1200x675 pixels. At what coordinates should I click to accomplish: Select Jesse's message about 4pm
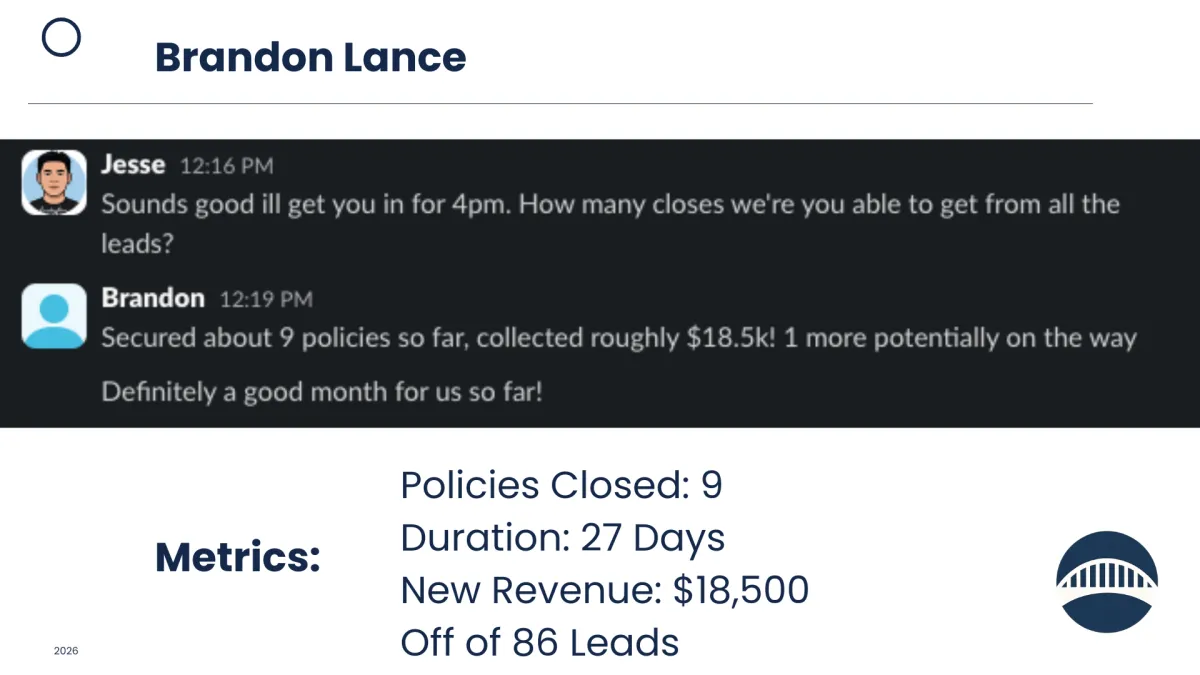coord(610,205)
